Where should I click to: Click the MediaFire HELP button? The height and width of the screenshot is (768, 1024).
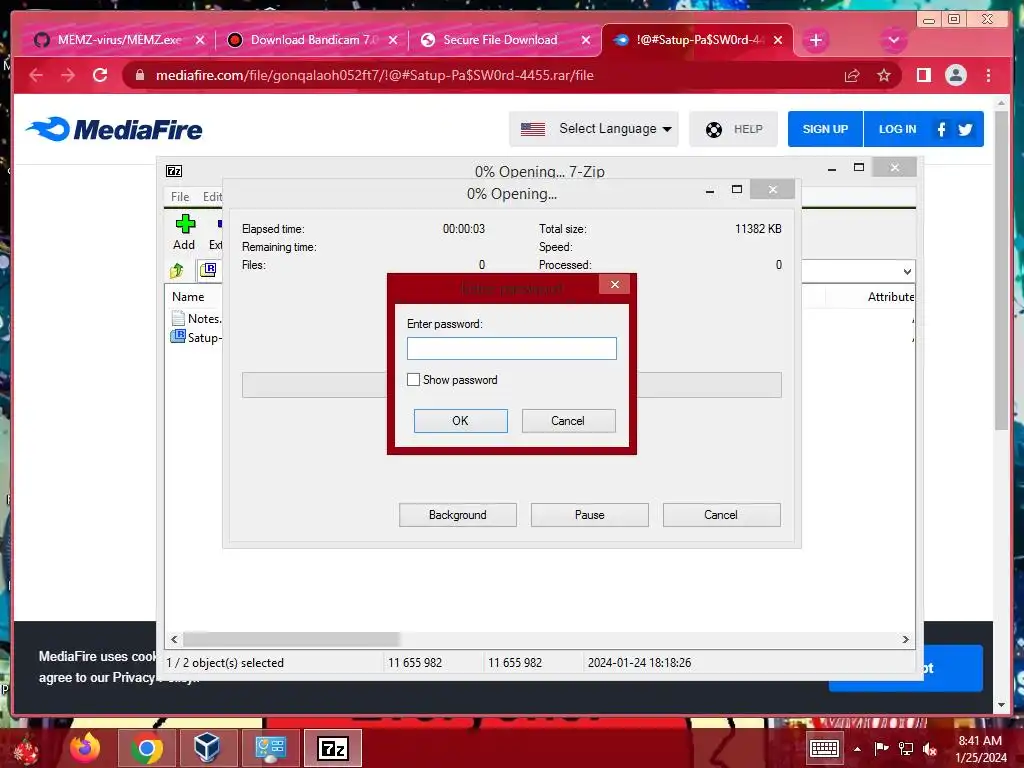coord(733,129)
